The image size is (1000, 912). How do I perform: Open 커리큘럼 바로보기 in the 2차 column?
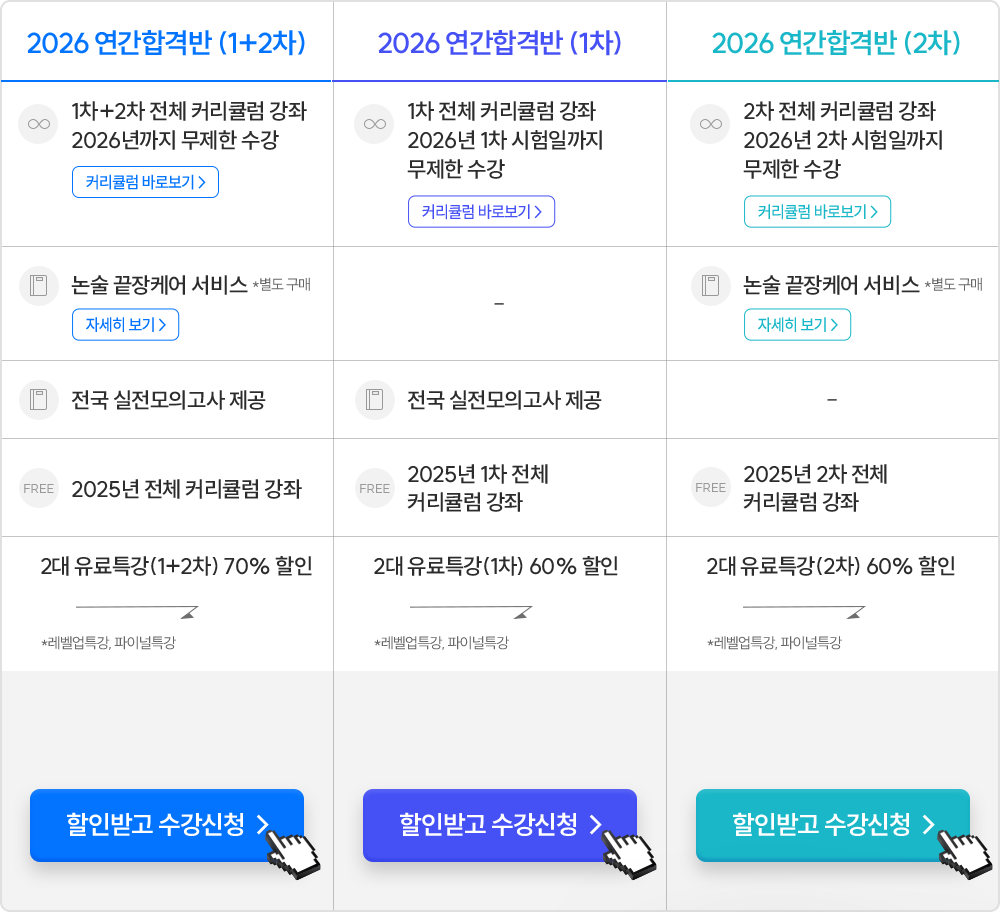[817, 212]
